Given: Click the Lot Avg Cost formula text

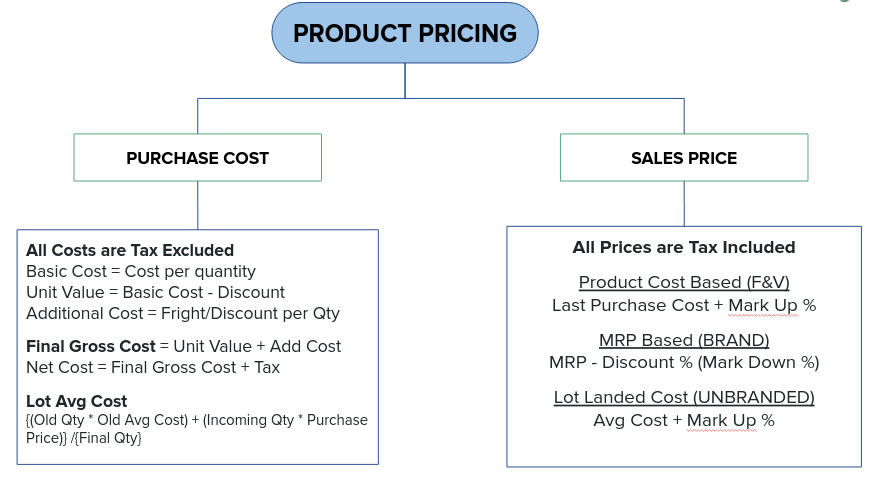Looking at the screenshot, I should pyautogui.click(x=197, y=429).
